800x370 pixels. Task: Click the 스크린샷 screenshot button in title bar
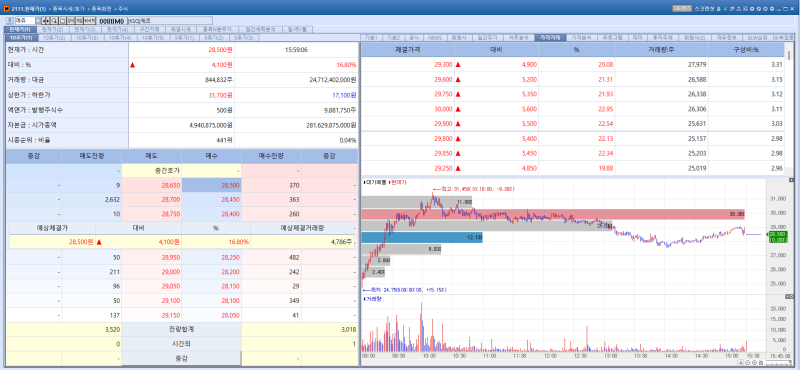point(704,8)
